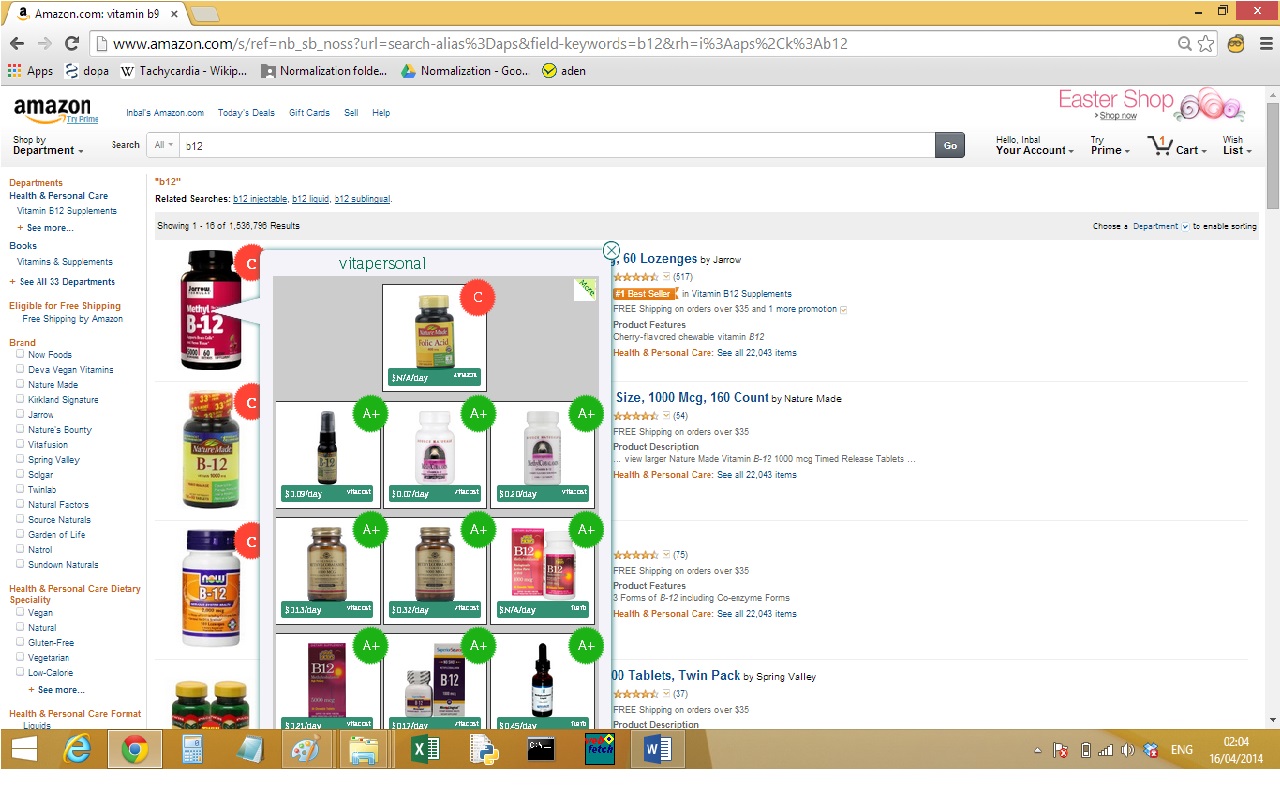Check the Vegetarian dietary filter
This screenshot has height=800, width=1280.
point(20,657)
